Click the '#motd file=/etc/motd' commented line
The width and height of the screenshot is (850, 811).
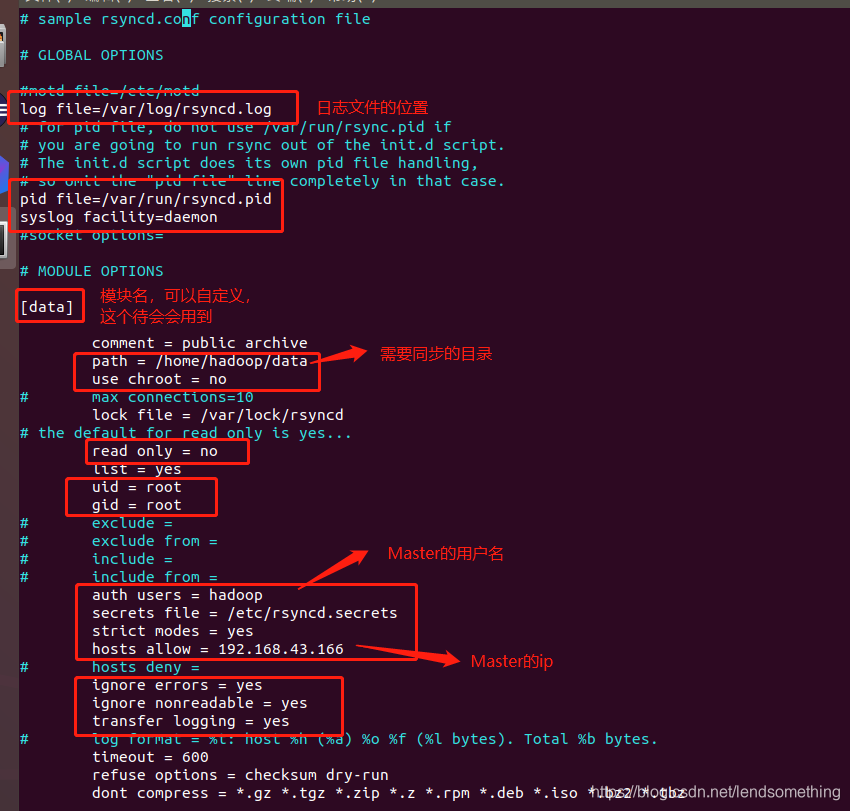[110, 90]
